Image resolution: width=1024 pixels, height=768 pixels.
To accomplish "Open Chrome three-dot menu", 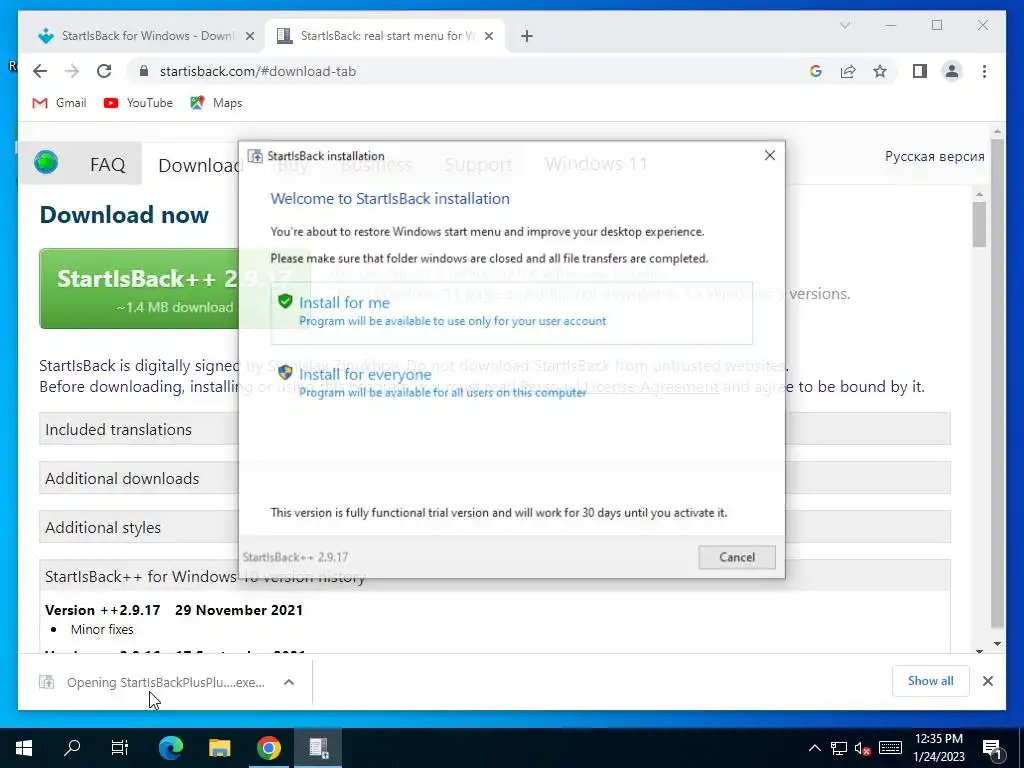I will click(x=984, y=71).
